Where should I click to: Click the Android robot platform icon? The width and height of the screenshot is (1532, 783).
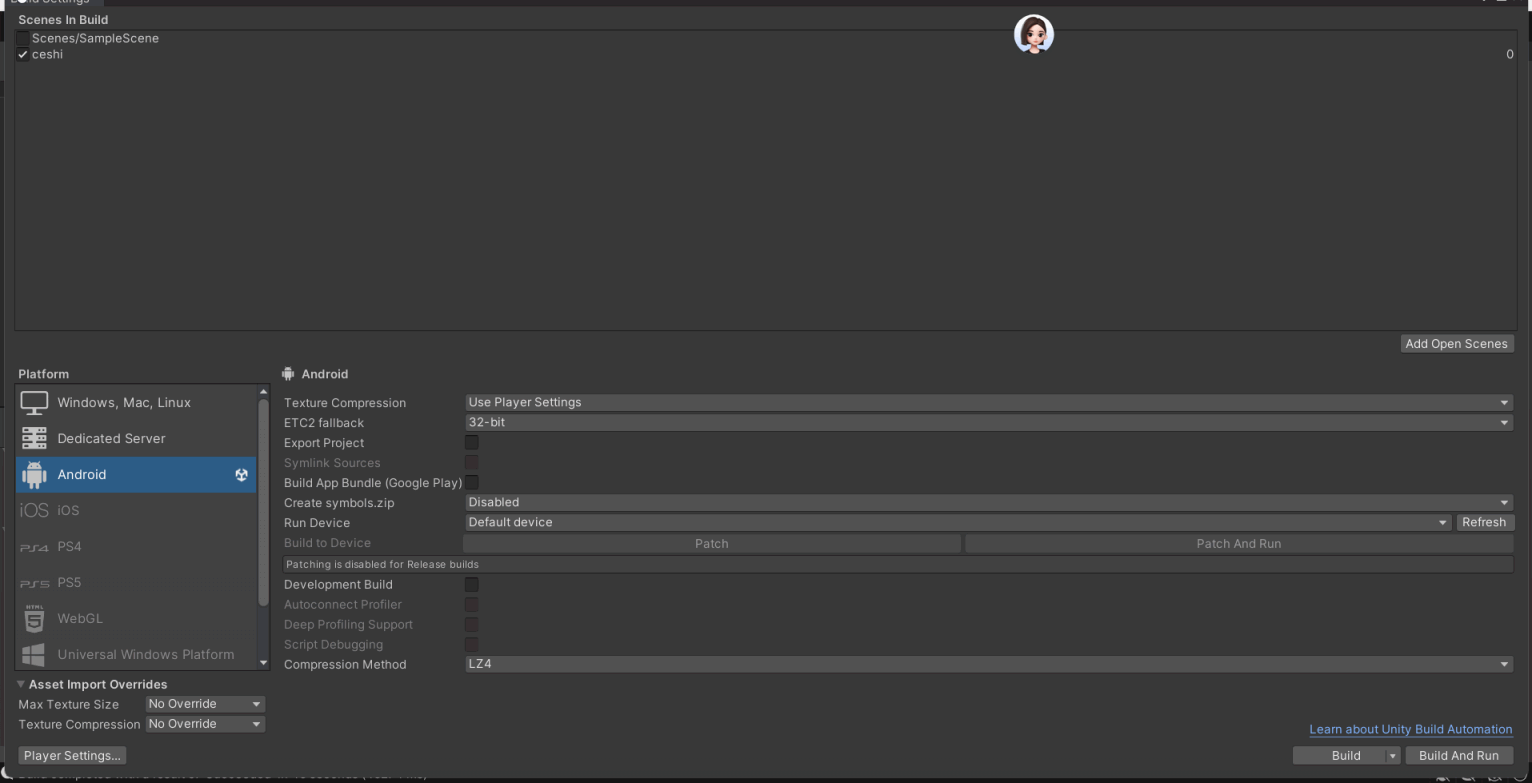(34, 475)
